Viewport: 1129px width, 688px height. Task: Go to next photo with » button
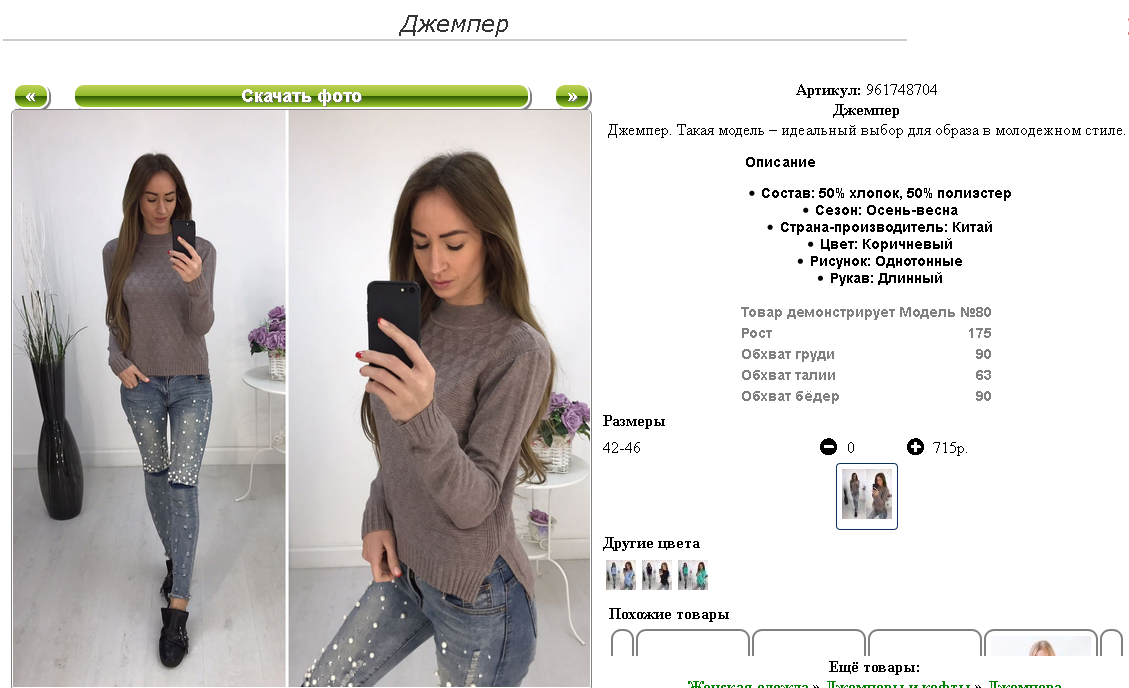[572, 96]
